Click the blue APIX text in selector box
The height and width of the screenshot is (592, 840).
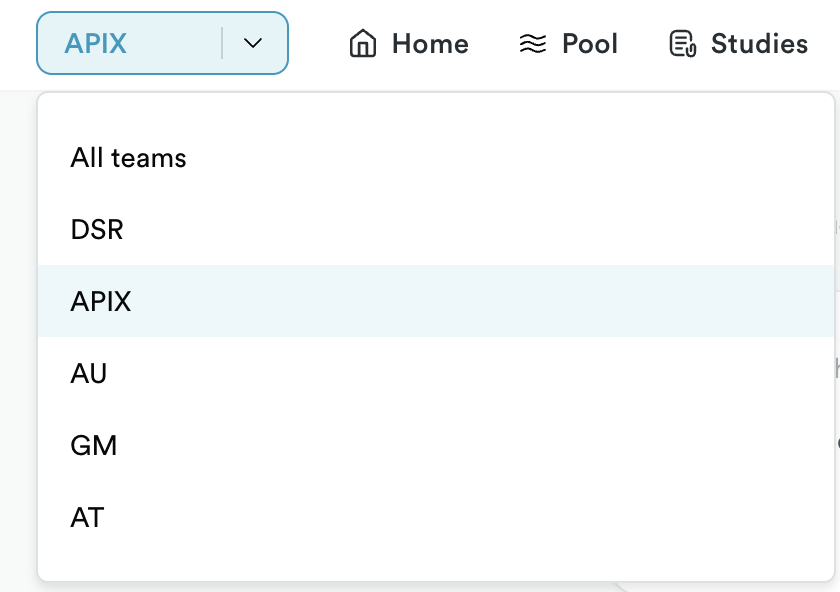(x=95, y=43)
